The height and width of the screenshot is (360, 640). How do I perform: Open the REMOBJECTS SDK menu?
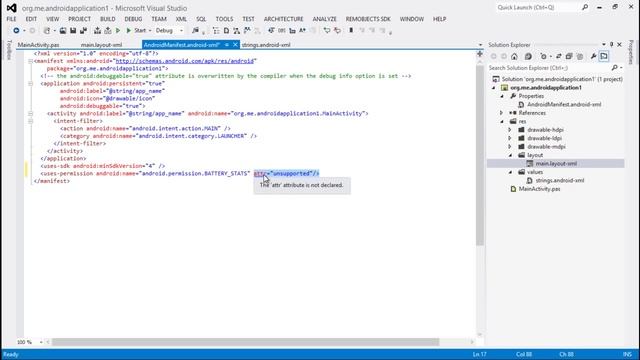coord(368,19)
